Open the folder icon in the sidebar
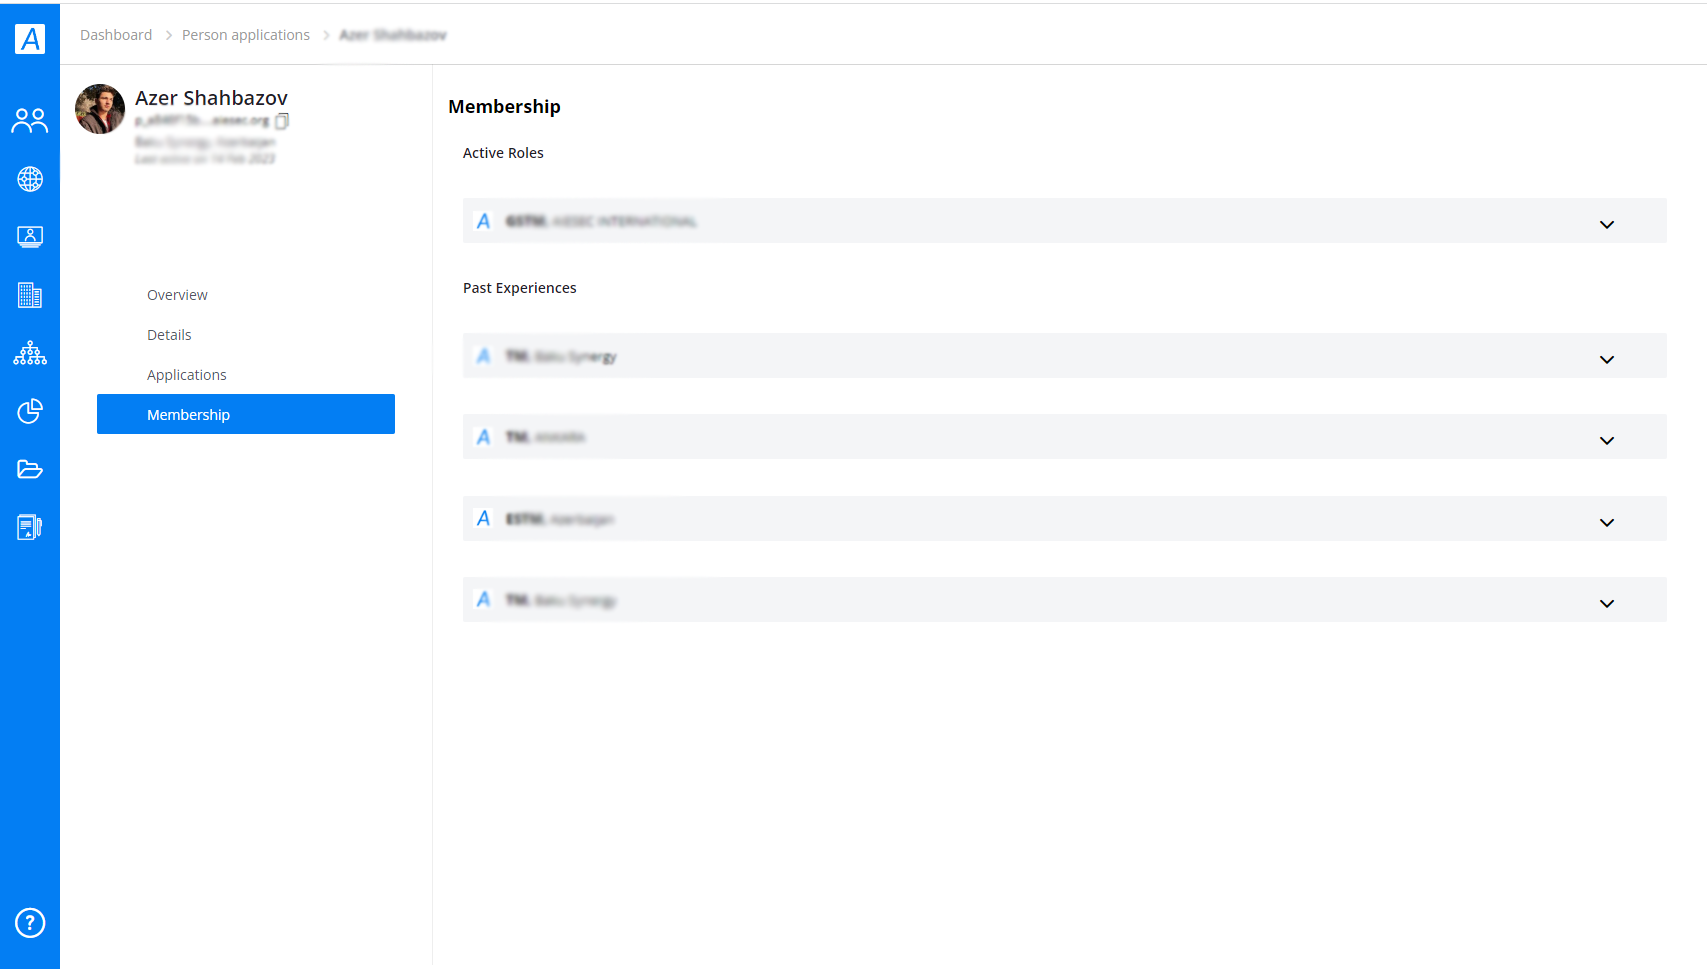This screenshot has width=1707, height=969. click(30, 469)
